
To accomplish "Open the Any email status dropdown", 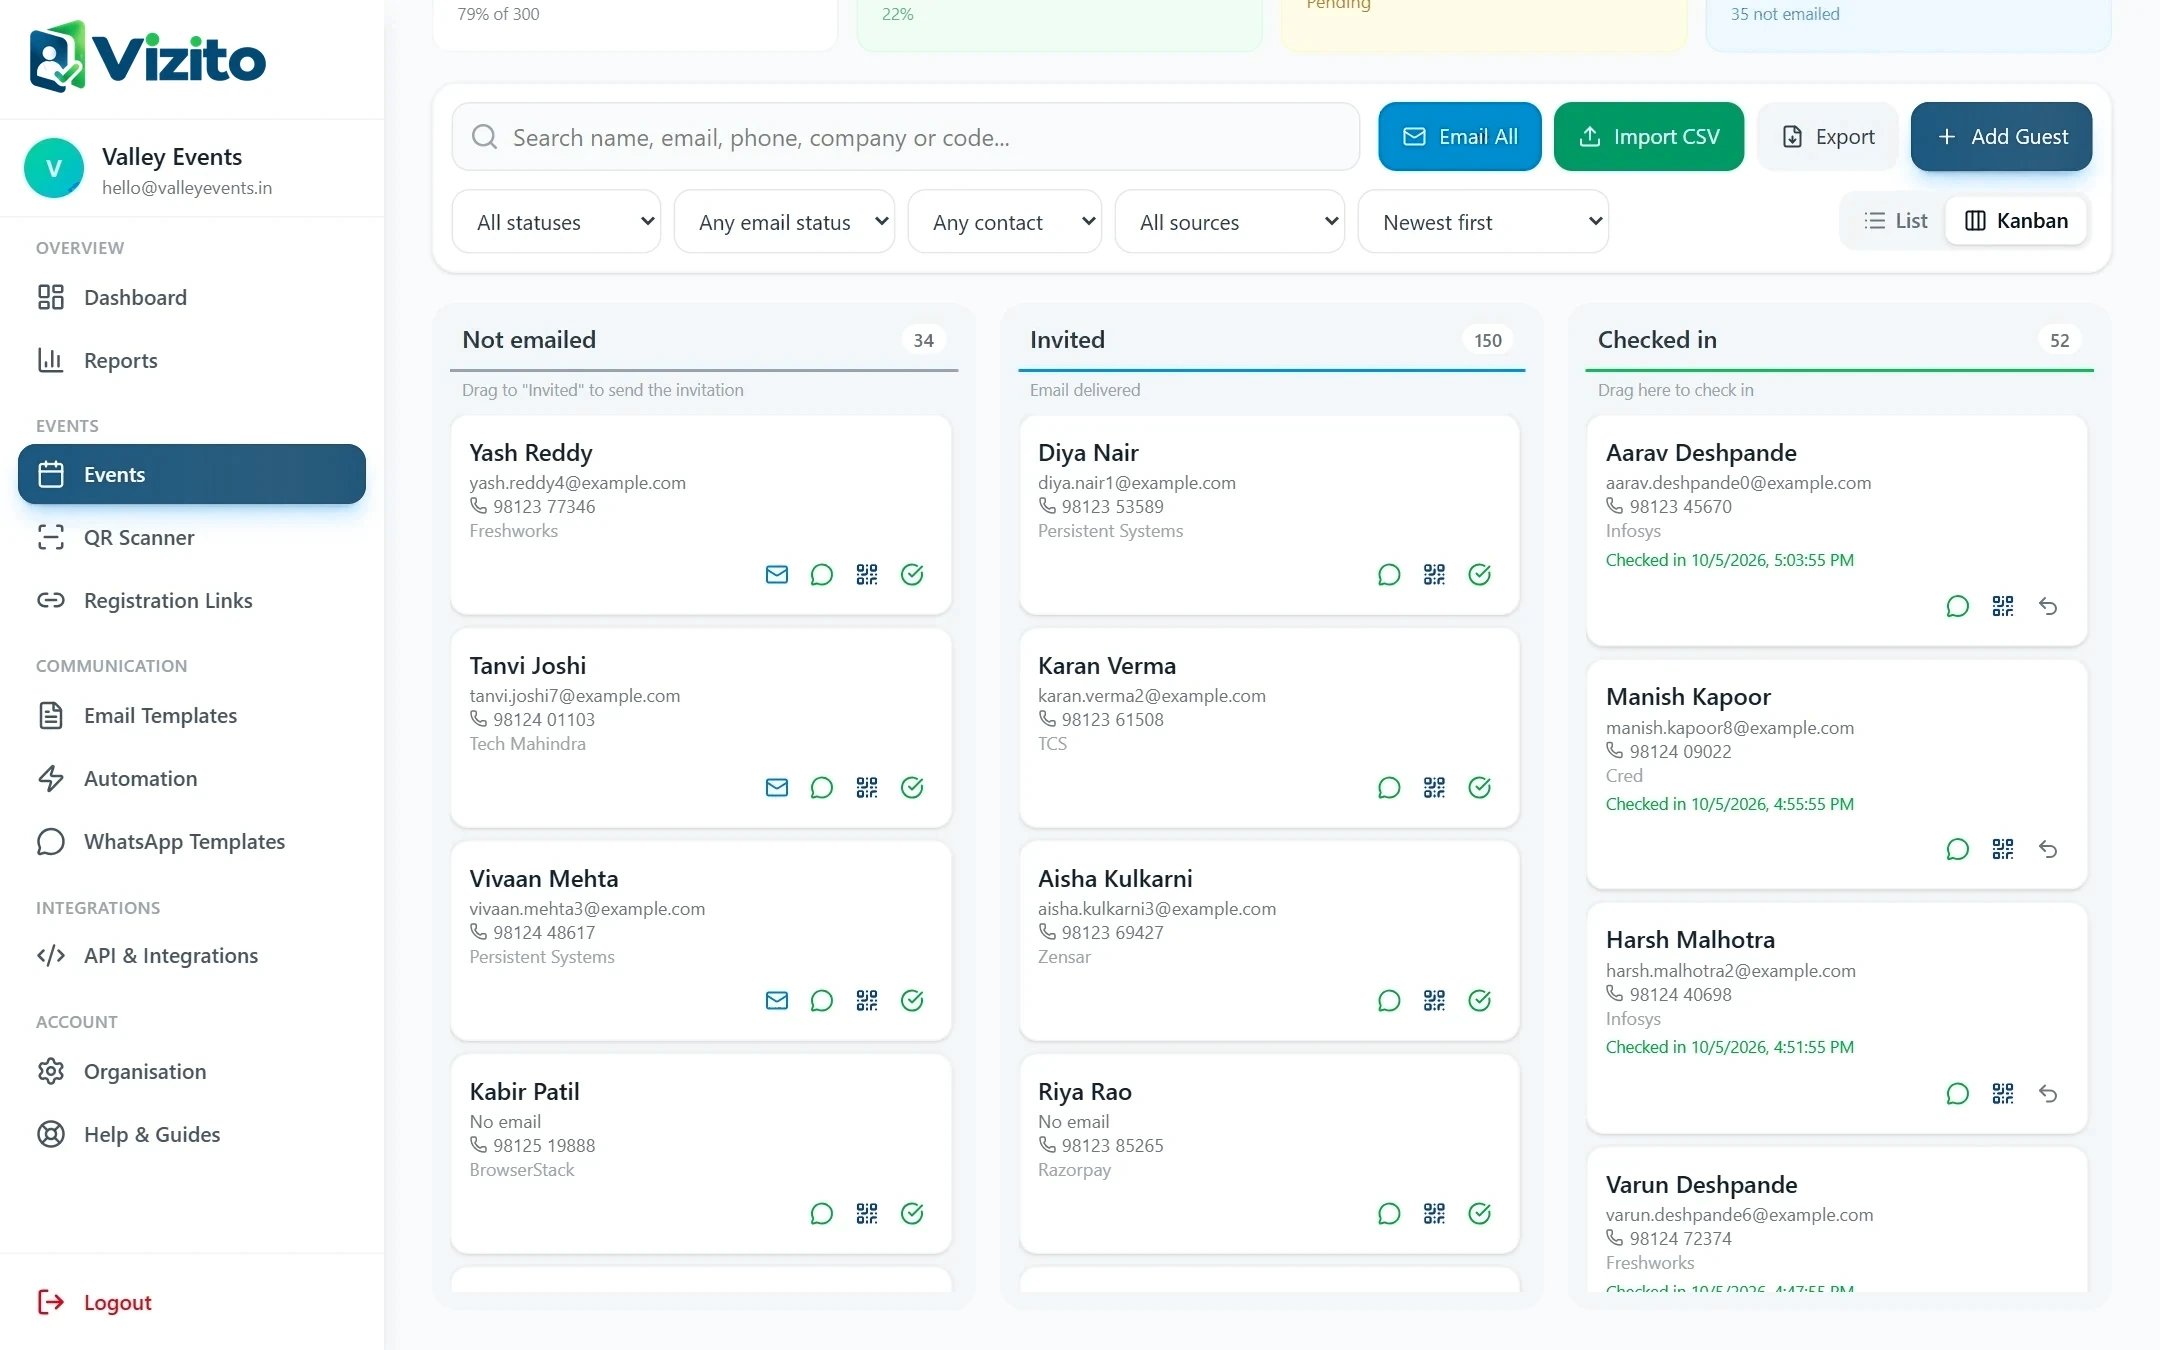I will pos(784,222).
